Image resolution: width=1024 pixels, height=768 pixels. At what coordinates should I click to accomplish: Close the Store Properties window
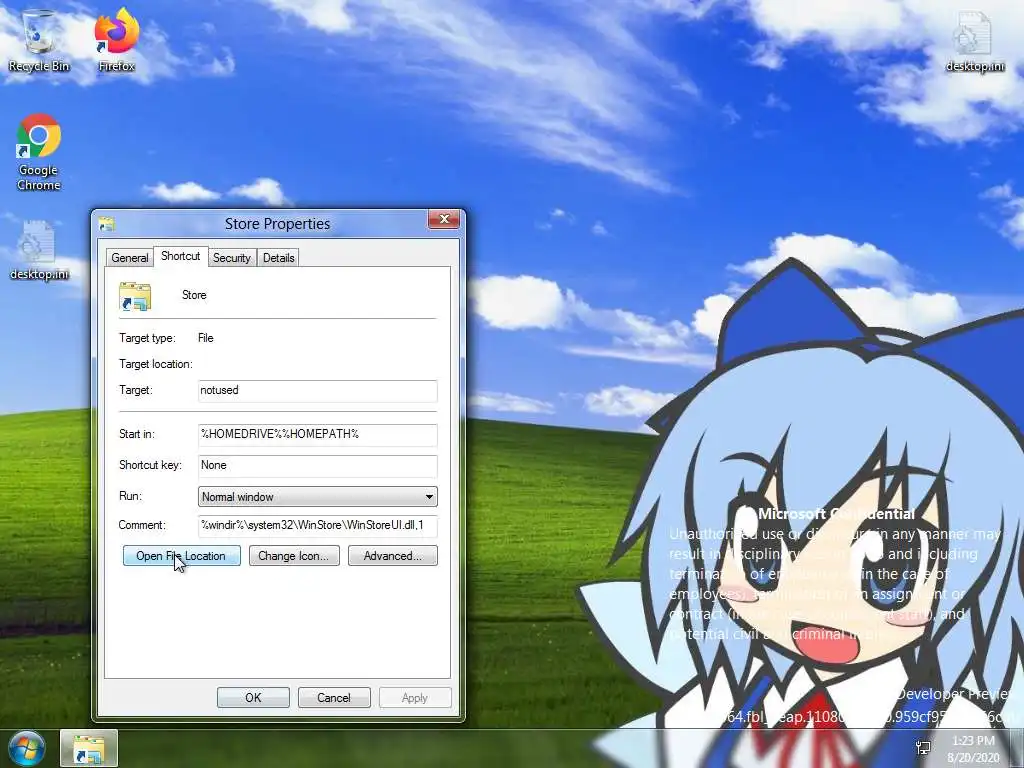pos(444,219)
